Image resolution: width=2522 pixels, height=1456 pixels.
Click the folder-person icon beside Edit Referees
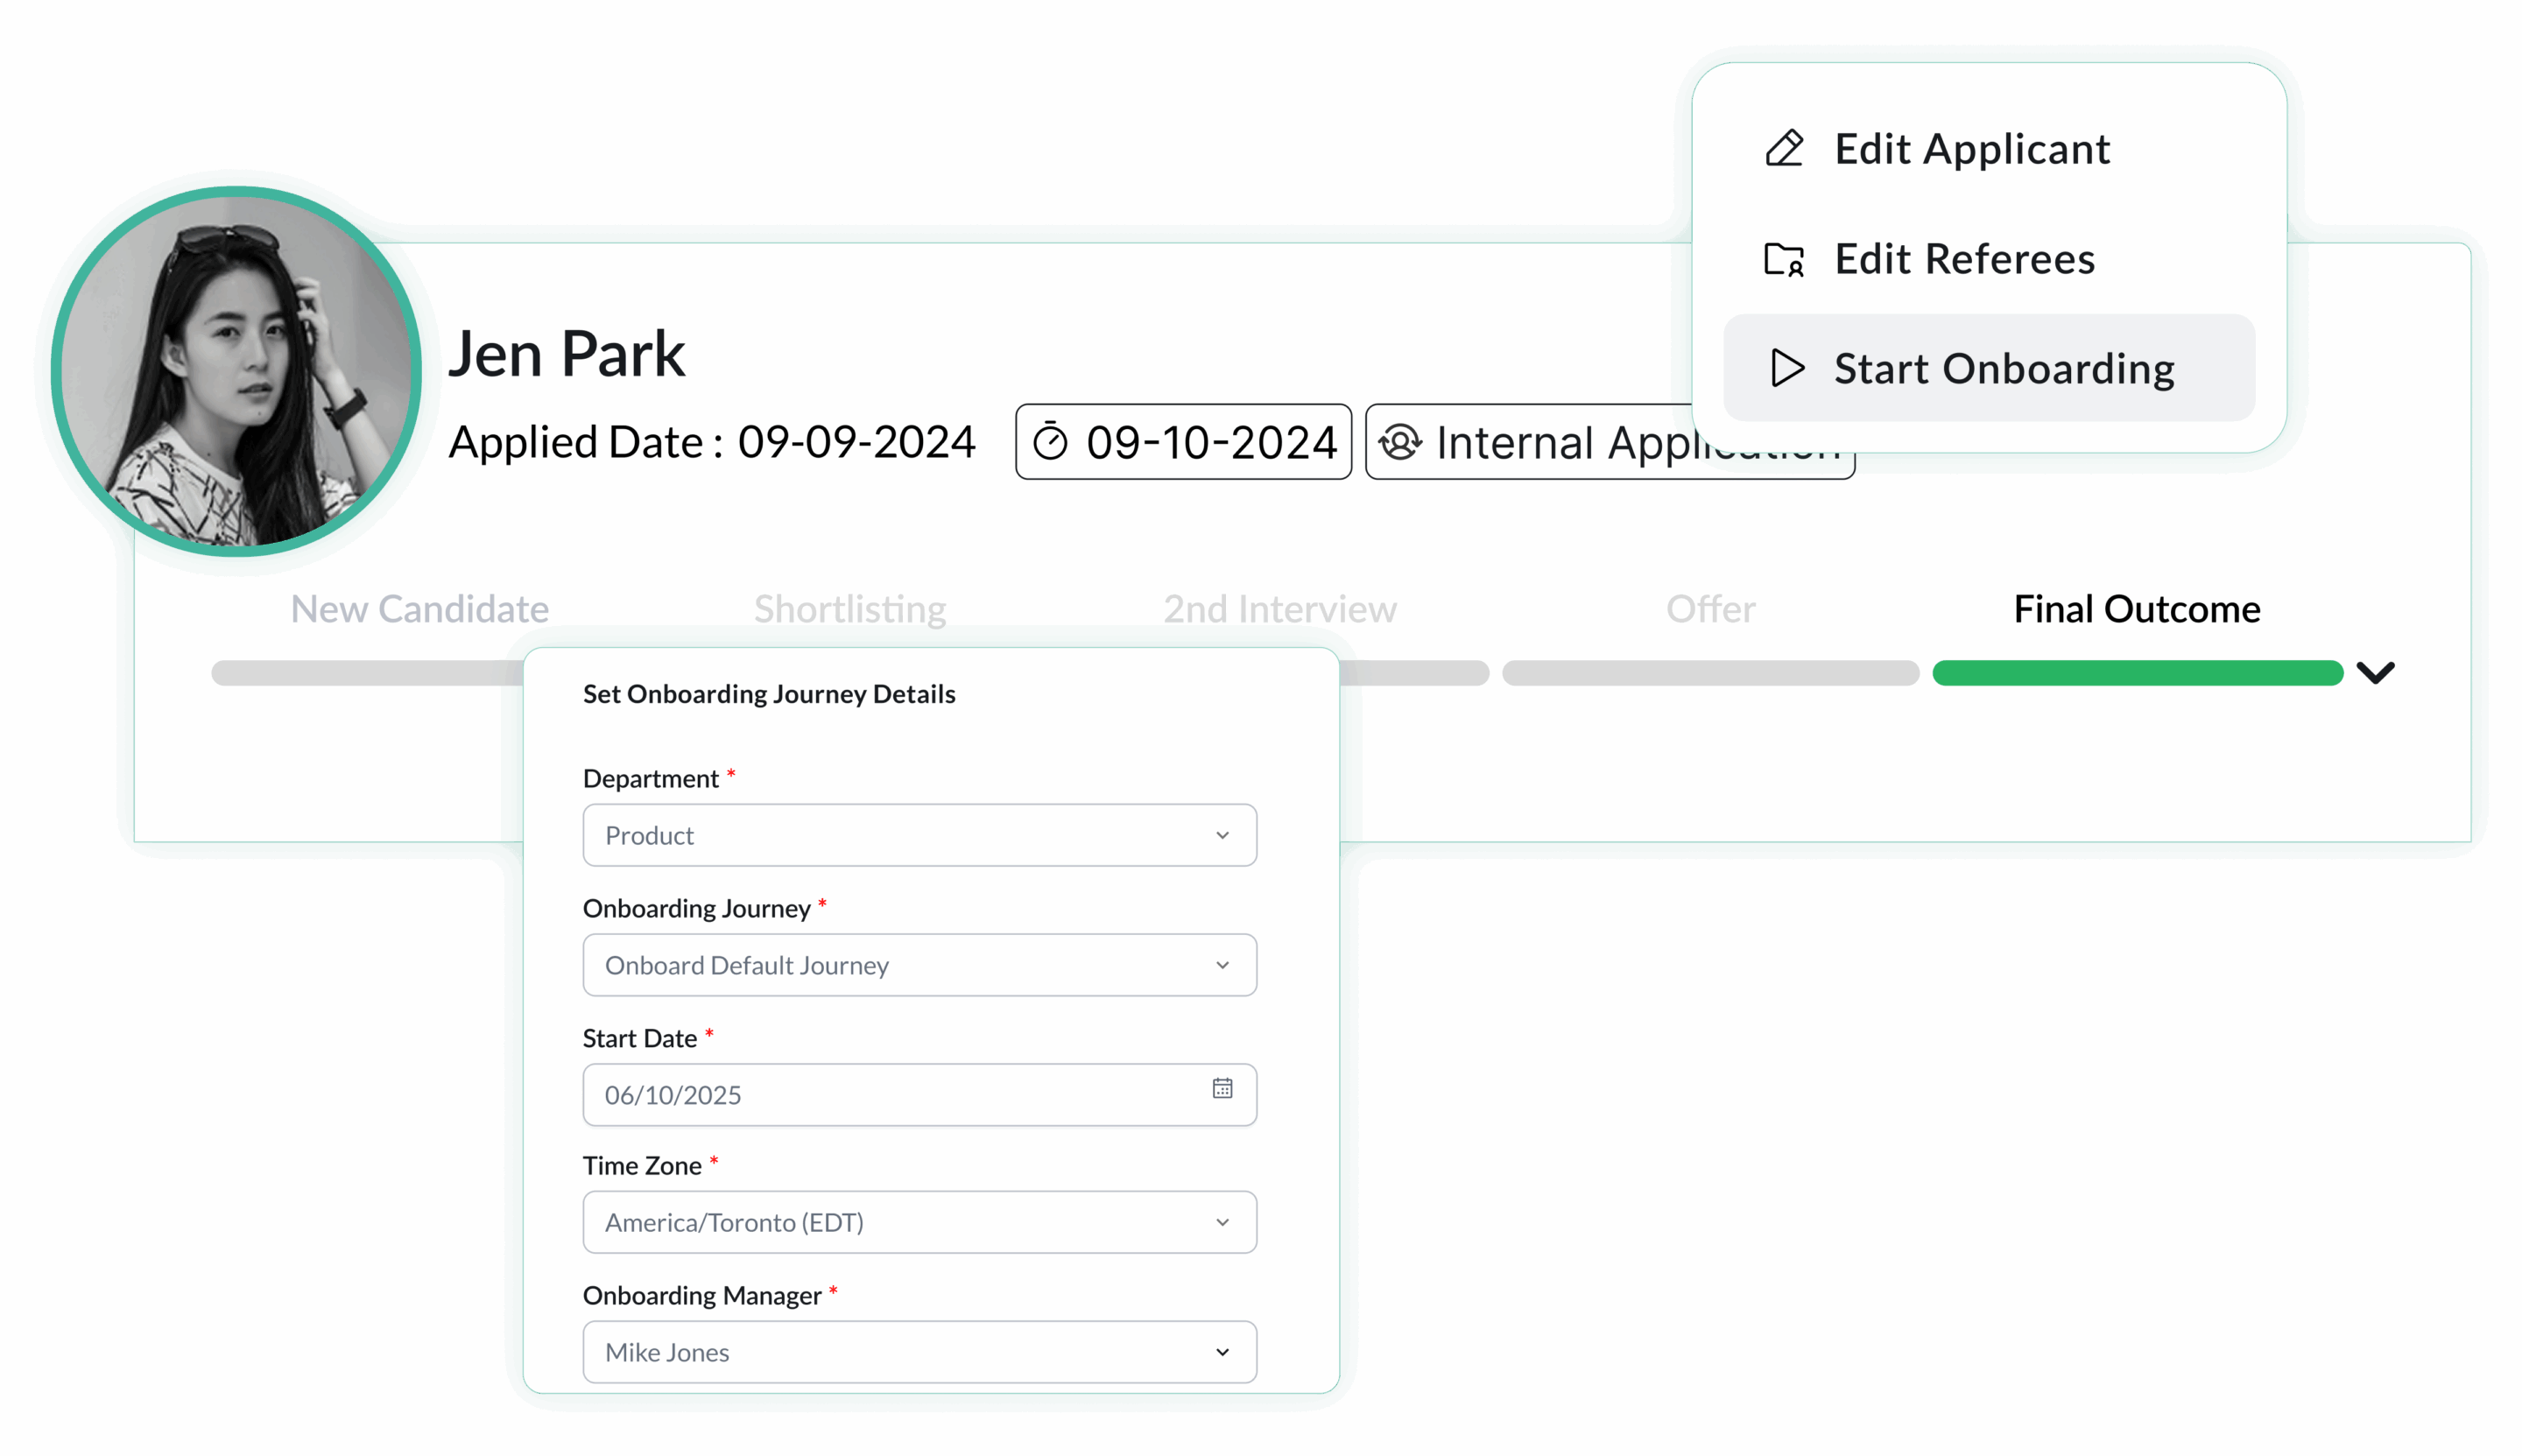point(1784,259)
